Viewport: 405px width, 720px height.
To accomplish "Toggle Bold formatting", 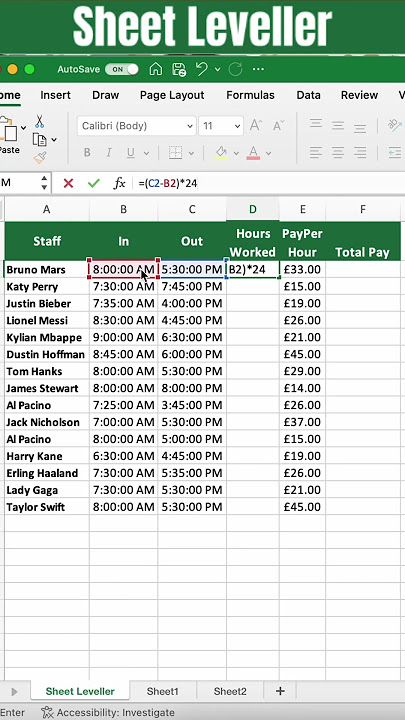I will tap(87, 153).
